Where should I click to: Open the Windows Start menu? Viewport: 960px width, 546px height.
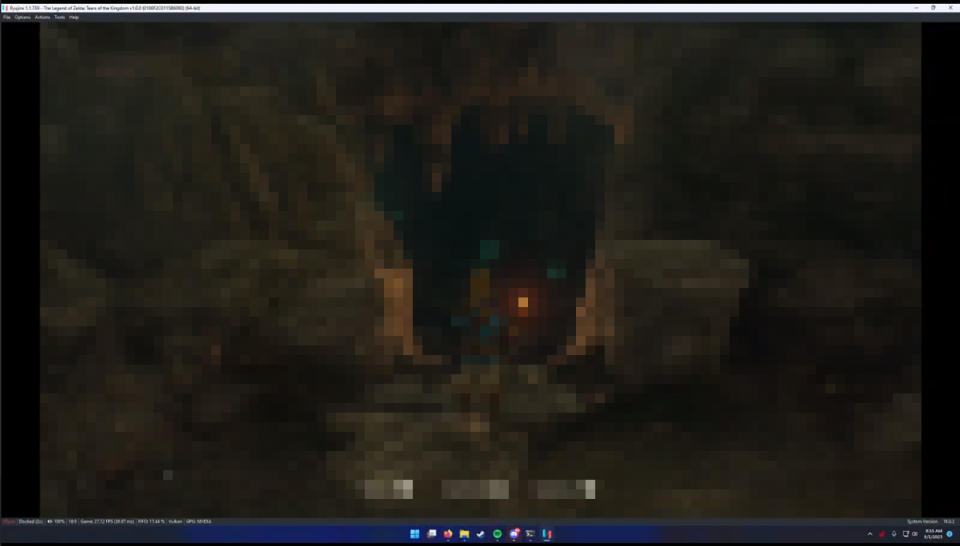tap(415, 534)
